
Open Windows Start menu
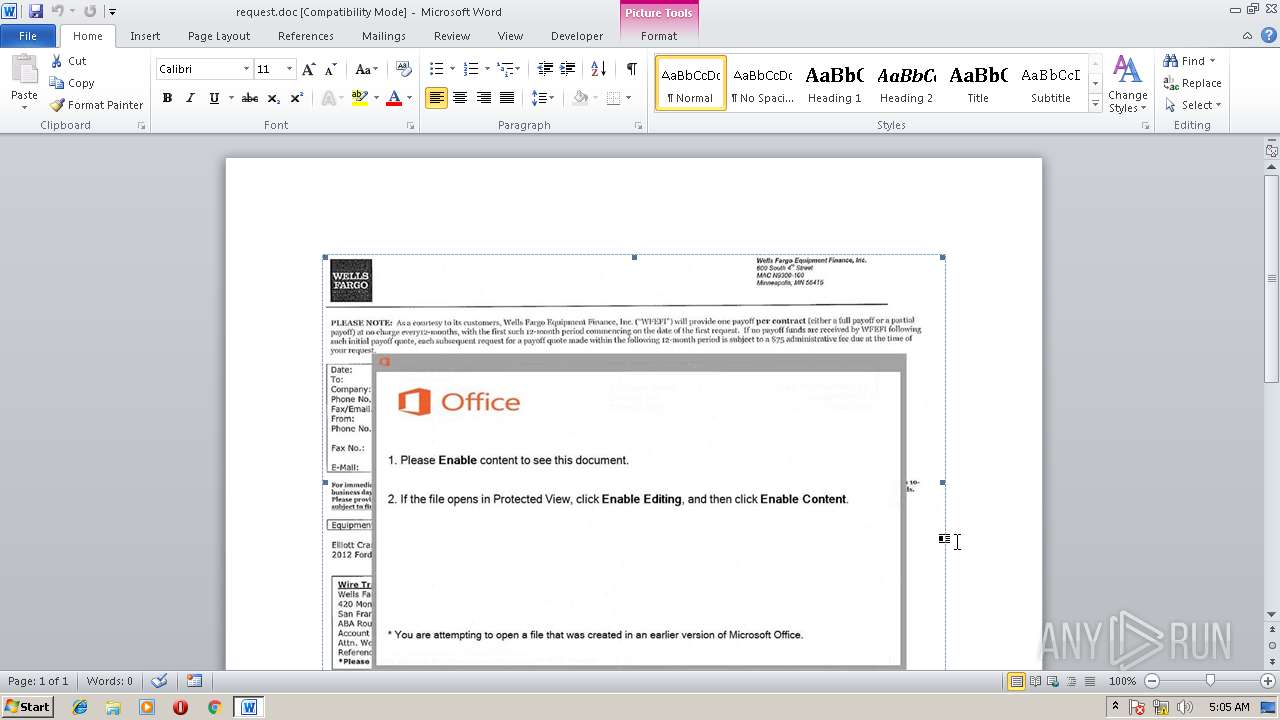27,707
